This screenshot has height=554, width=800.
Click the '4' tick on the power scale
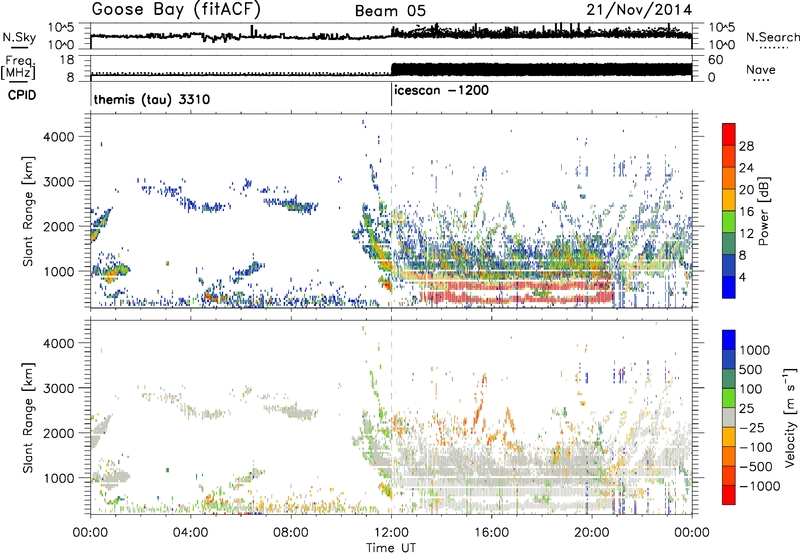pos(742,278)
